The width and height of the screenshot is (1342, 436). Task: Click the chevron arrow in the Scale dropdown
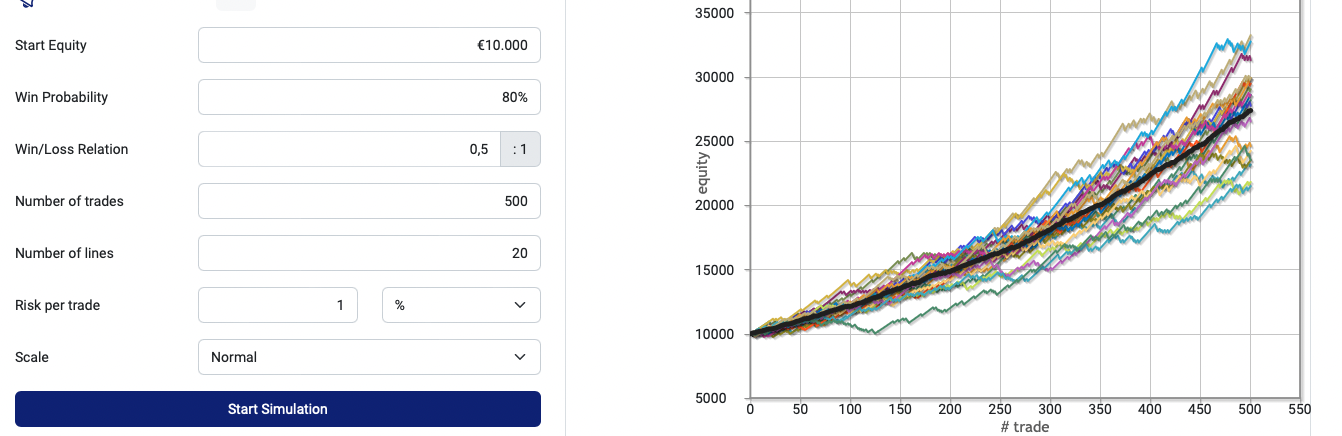(x=519, y=357)
